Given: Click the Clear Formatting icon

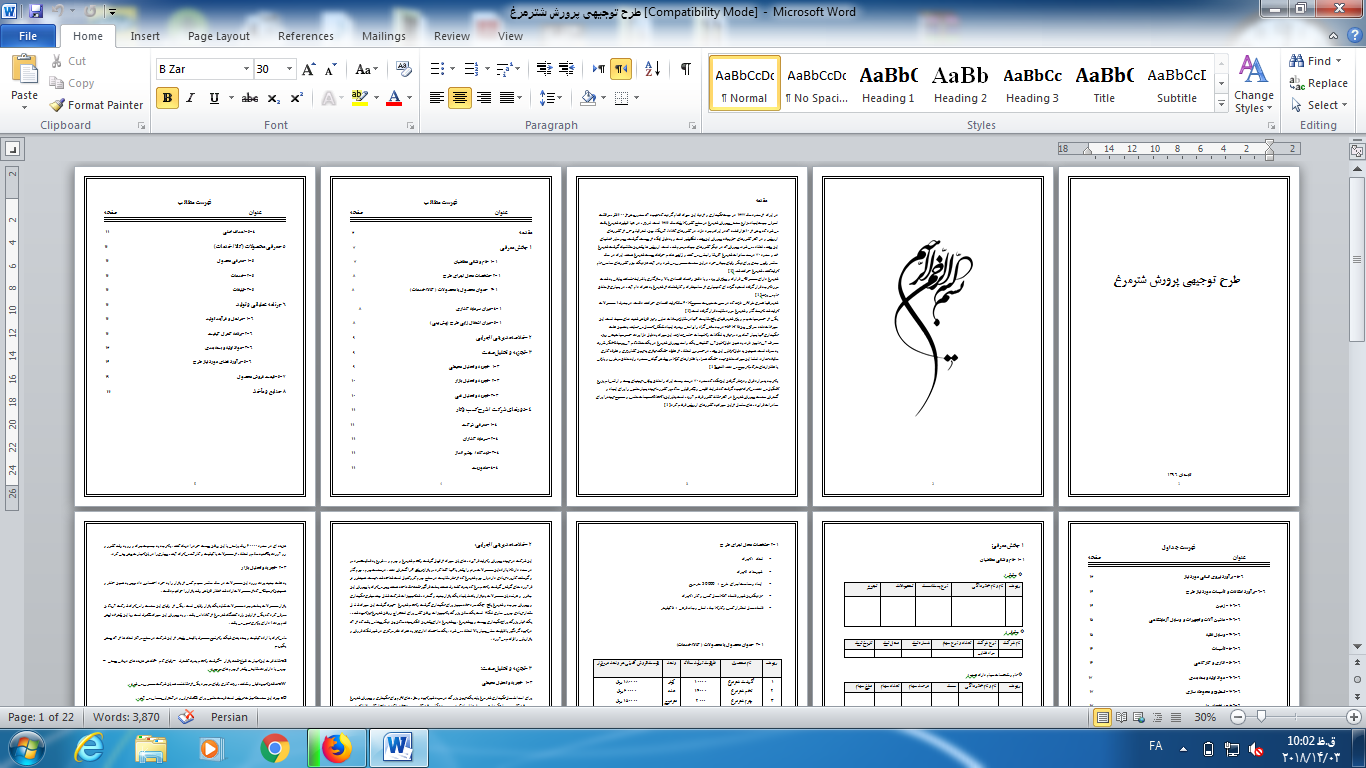Looking at the screenshot, I should click(404, 69).
